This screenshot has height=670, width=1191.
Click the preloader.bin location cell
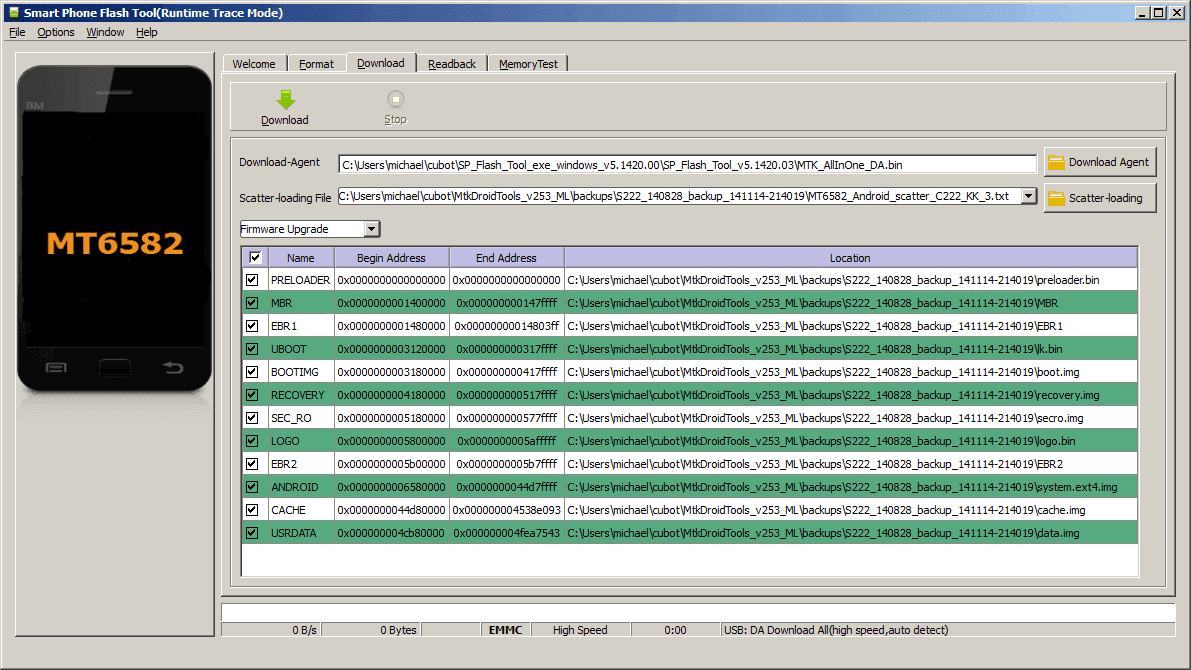(850, 280)
